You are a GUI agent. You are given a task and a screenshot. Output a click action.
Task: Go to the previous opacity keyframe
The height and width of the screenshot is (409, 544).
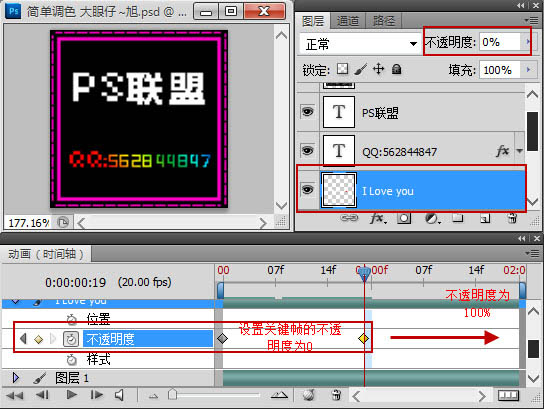tap(23, 339)
